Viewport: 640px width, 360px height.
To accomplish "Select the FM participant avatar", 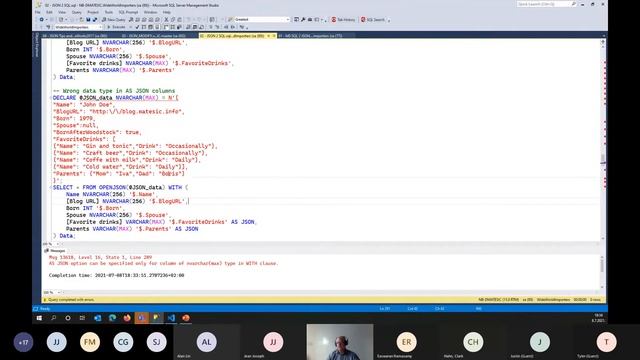I will (90, 342).
